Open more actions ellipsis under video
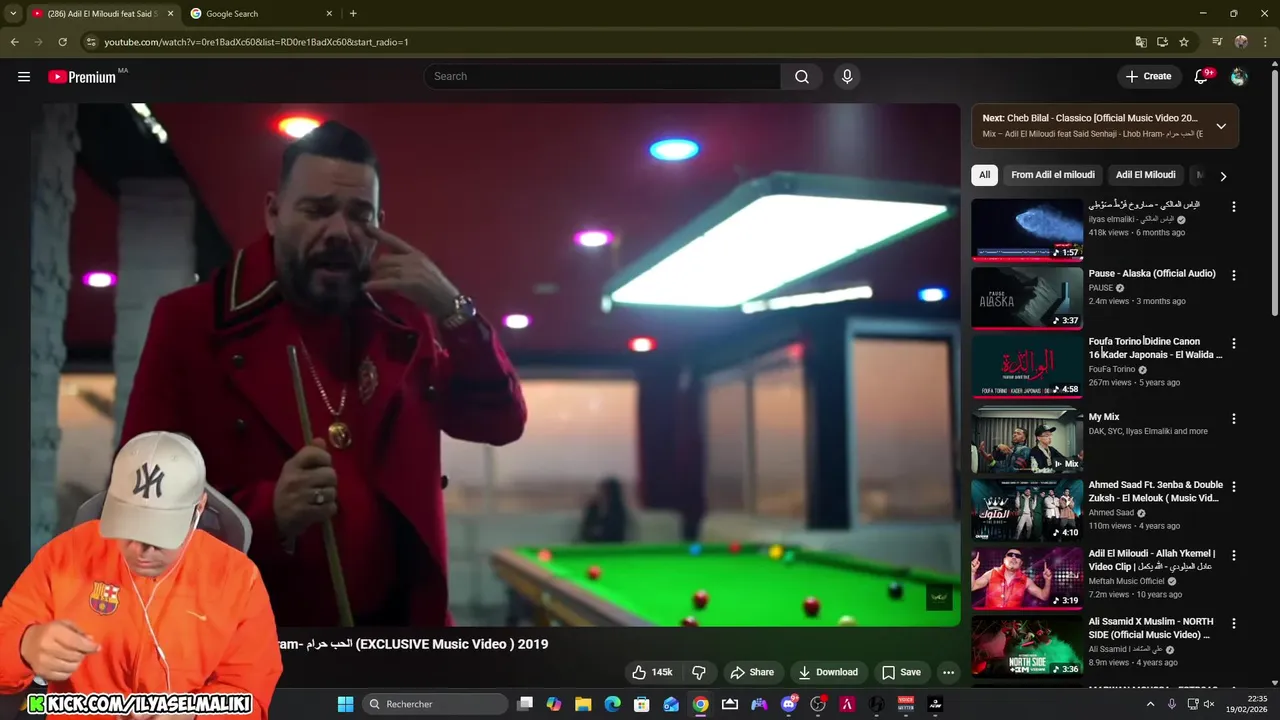Viewport: 1280px width, 720px height. click(x=948, y=672)
